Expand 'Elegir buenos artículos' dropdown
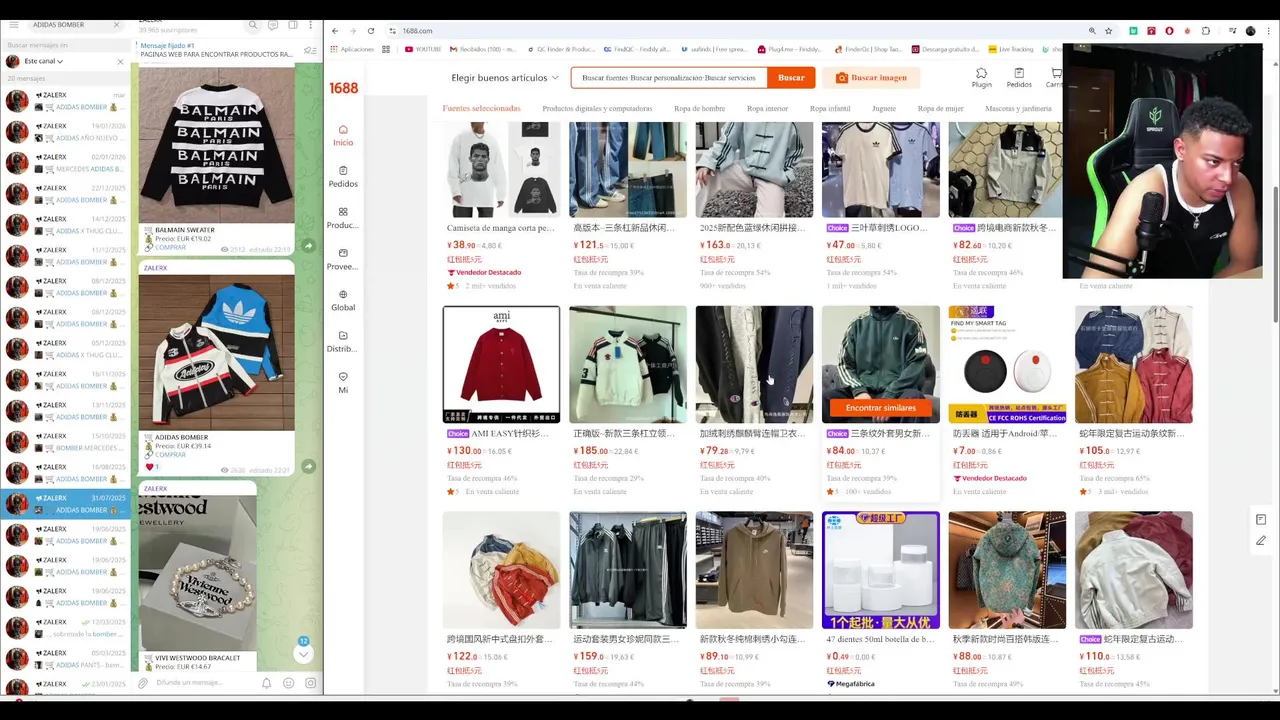The image size is (1280, 720). 505,77
